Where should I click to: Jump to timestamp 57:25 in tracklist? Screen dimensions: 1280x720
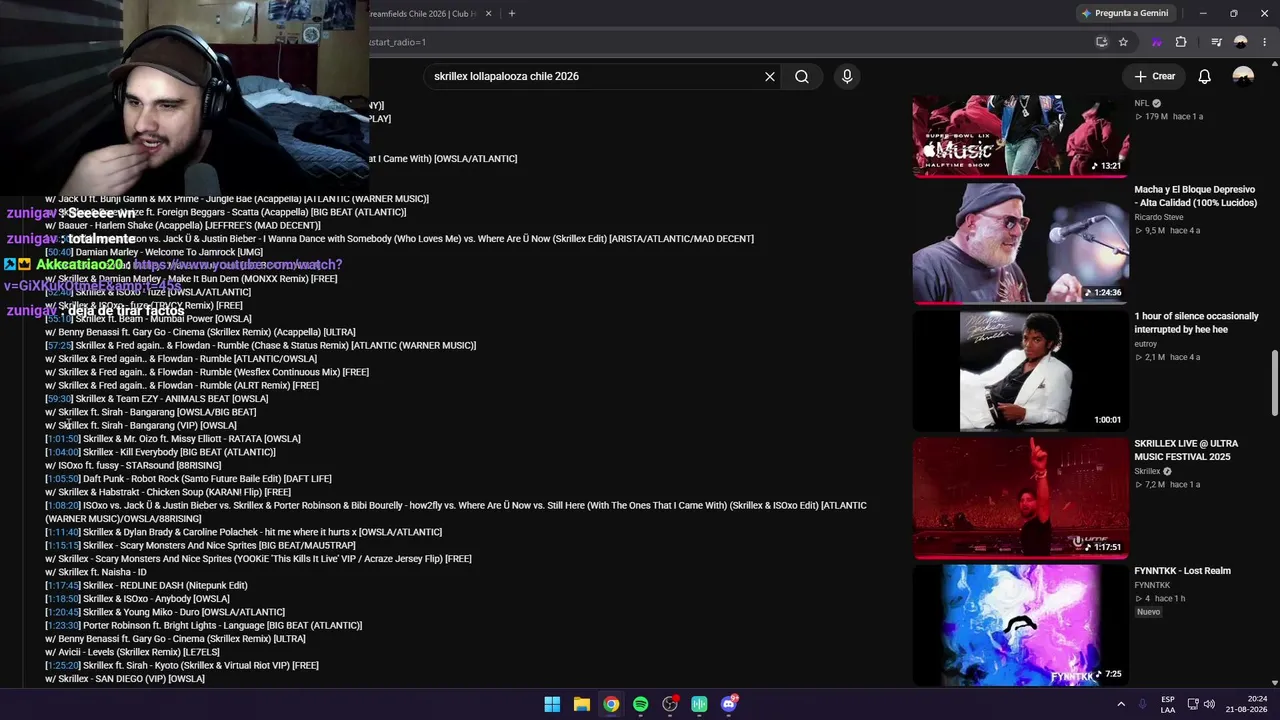pyautogui.click(x=59, y=346)
